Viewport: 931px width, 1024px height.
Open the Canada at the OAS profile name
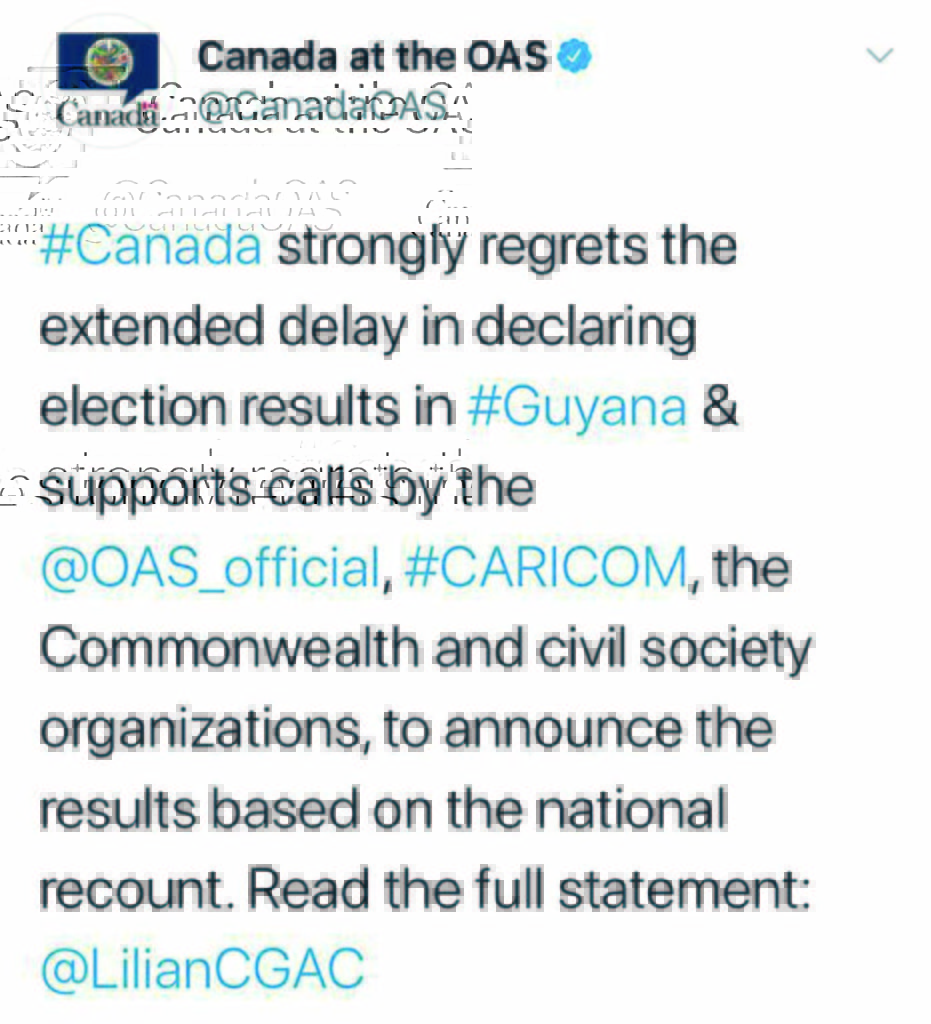click(x=373, y=57)
